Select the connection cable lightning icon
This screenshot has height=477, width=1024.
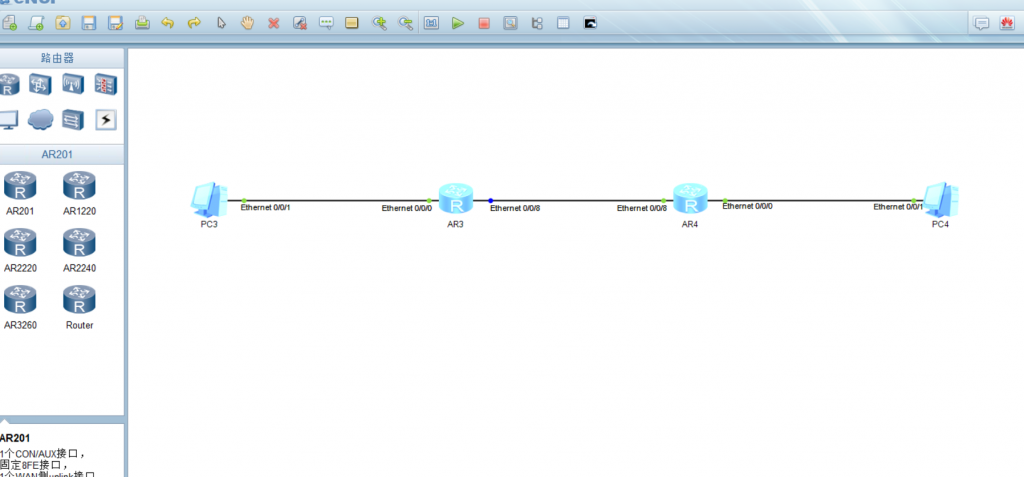tap(105, 119)
